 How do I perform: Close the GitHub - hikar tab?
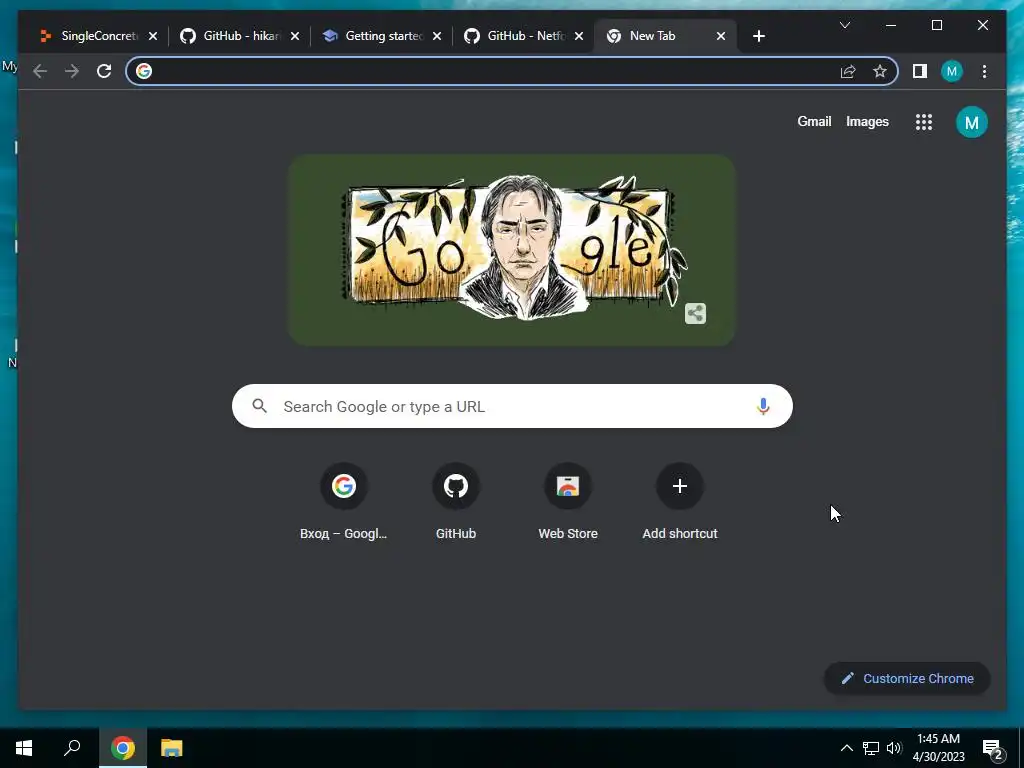[x=295, y=36]
